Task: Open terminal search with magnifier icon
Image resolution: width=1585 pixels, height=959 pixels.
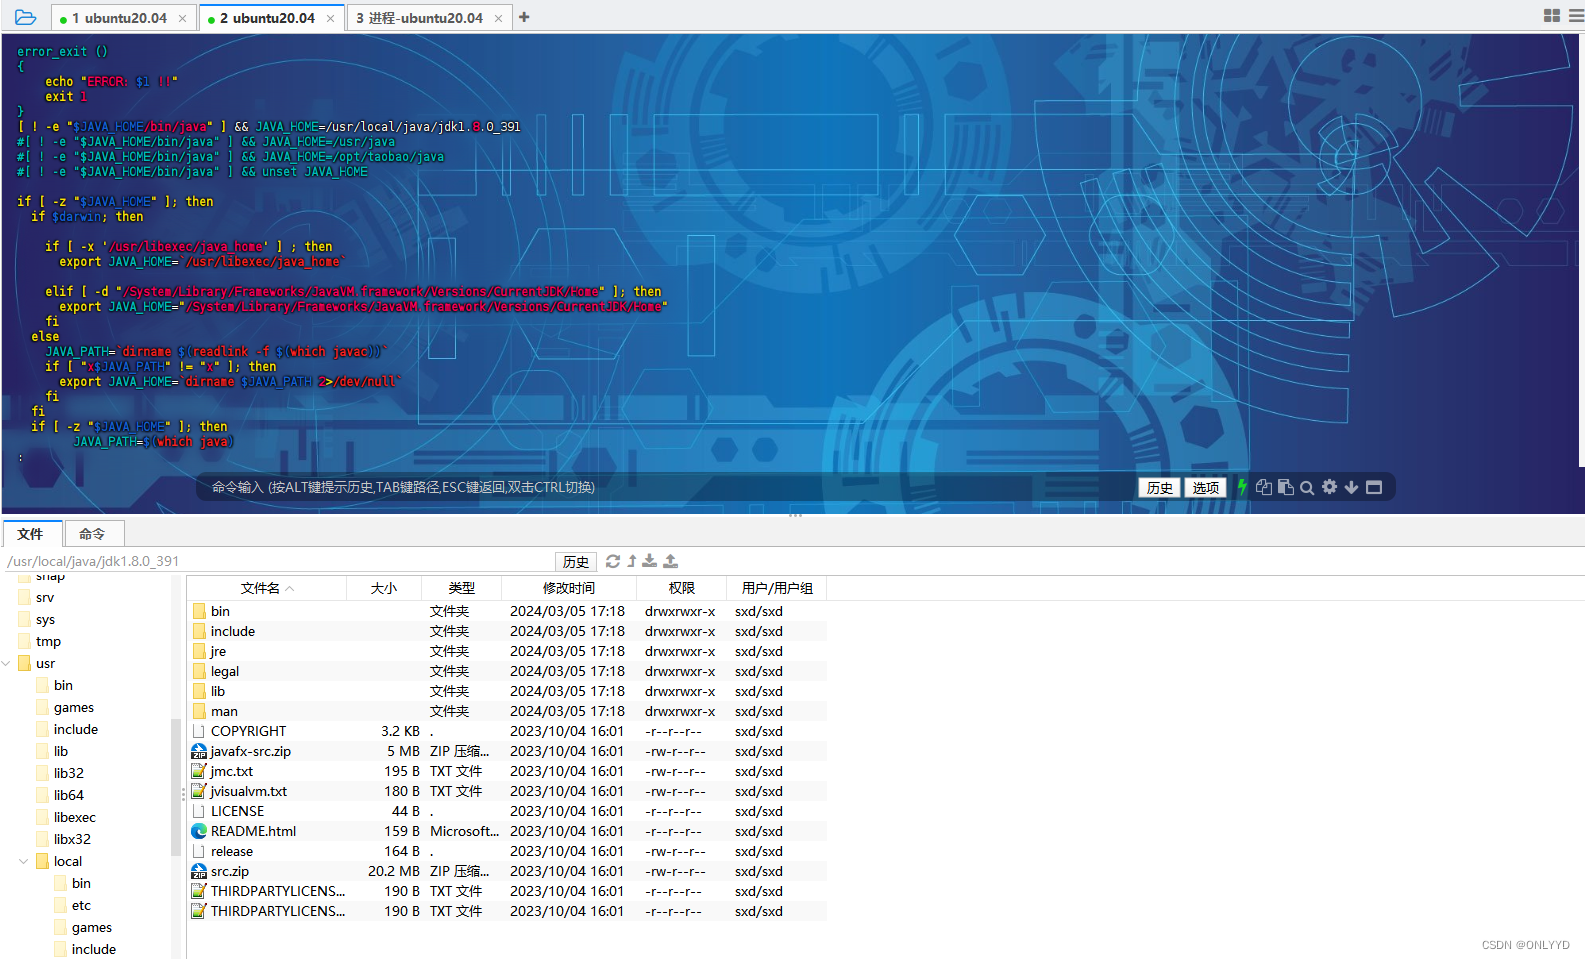Action: 1307,488
